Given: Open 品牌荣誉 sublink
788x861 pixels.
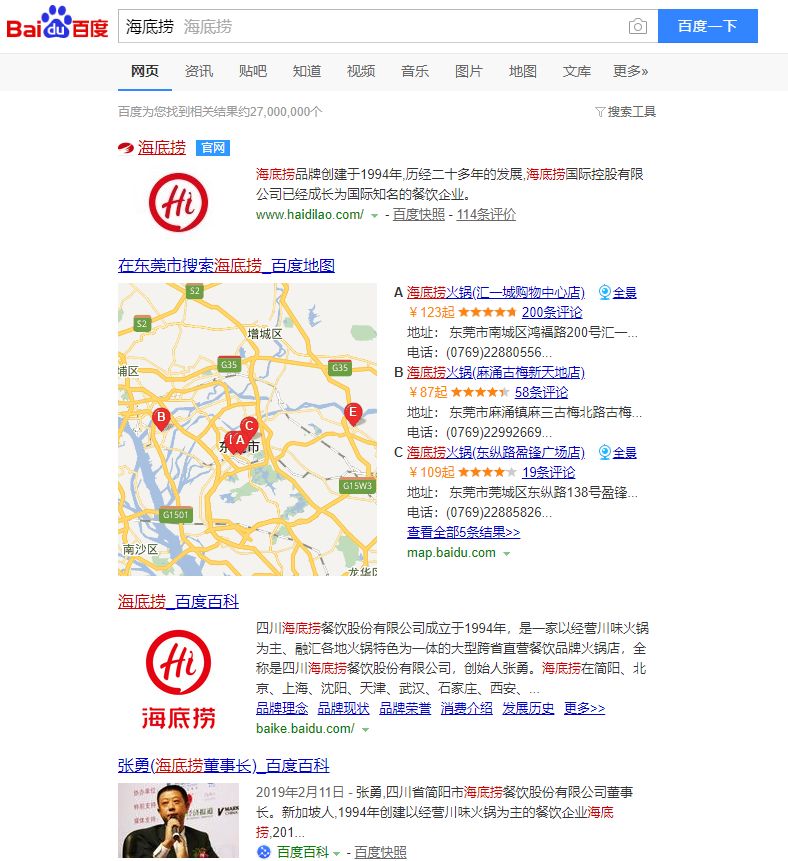Looking at the screenshot, I should (405, 708).
